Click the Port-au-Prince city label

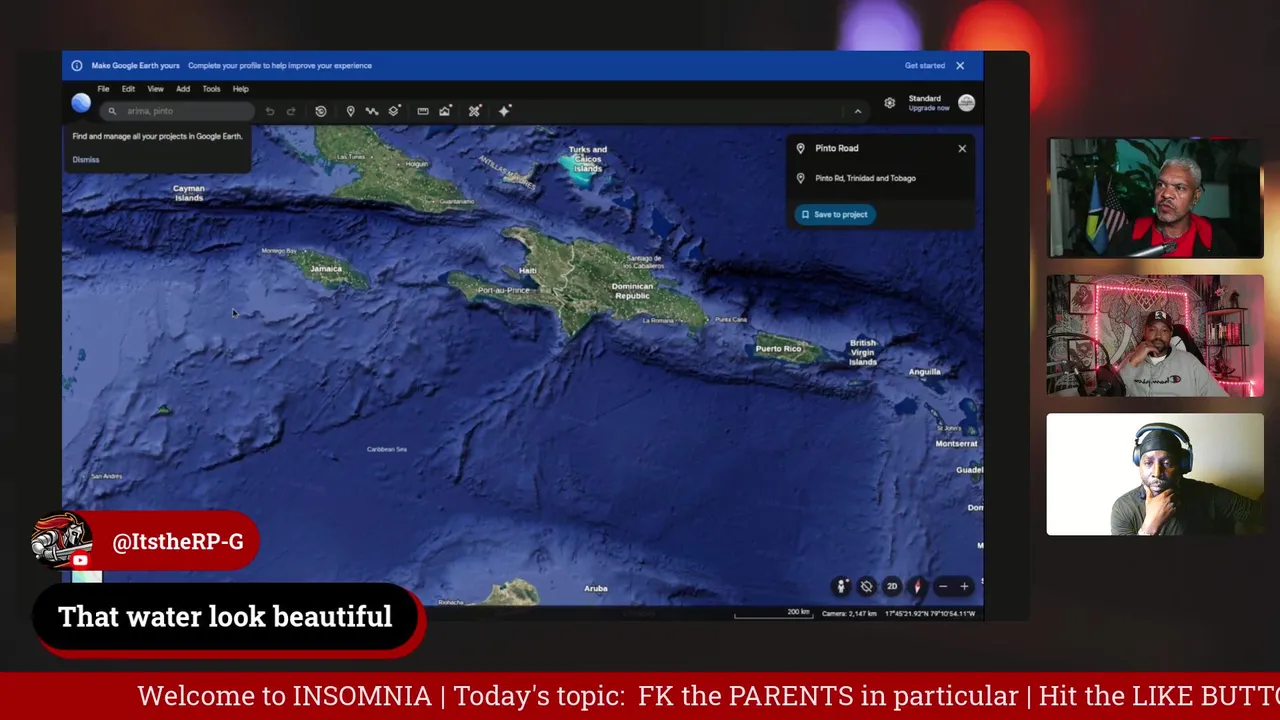tap(504, 290)
